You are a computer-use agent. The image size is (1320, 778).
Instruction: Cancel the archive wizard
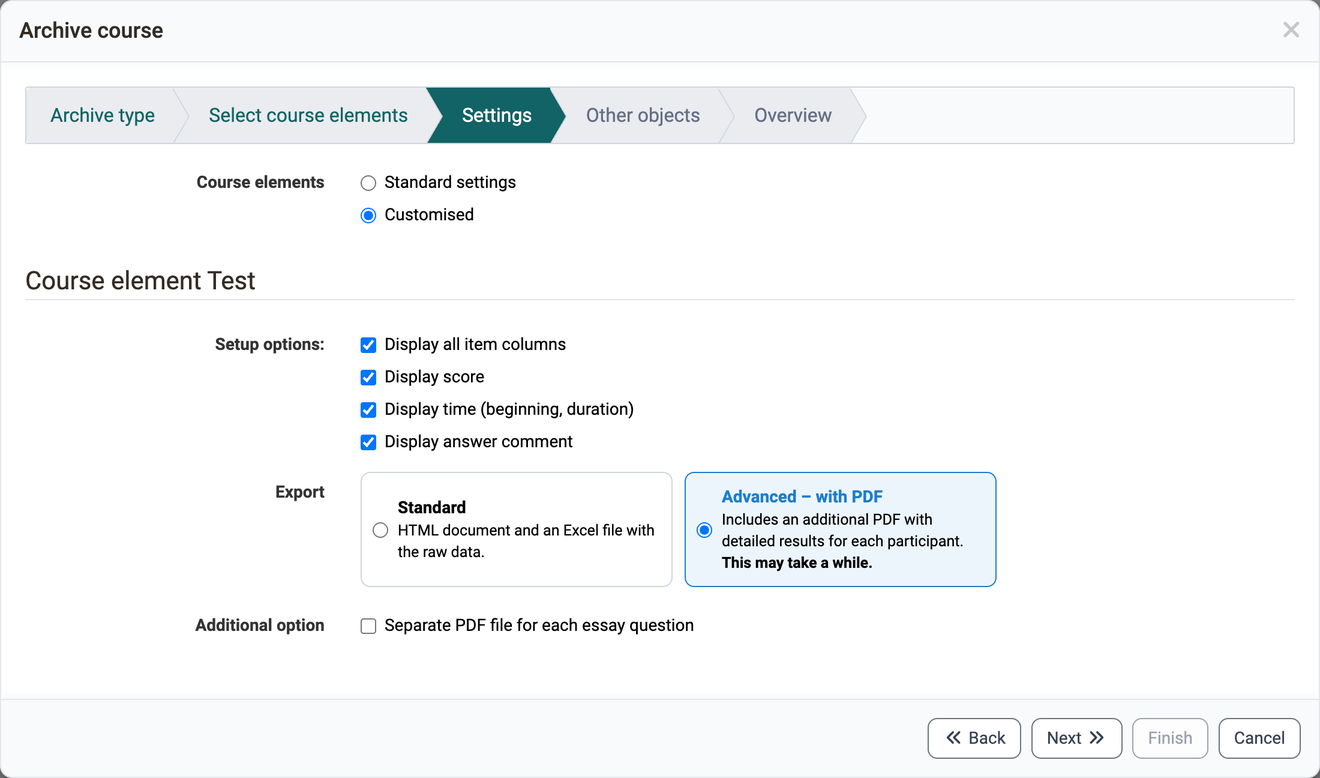click(x=1259, y=738)
